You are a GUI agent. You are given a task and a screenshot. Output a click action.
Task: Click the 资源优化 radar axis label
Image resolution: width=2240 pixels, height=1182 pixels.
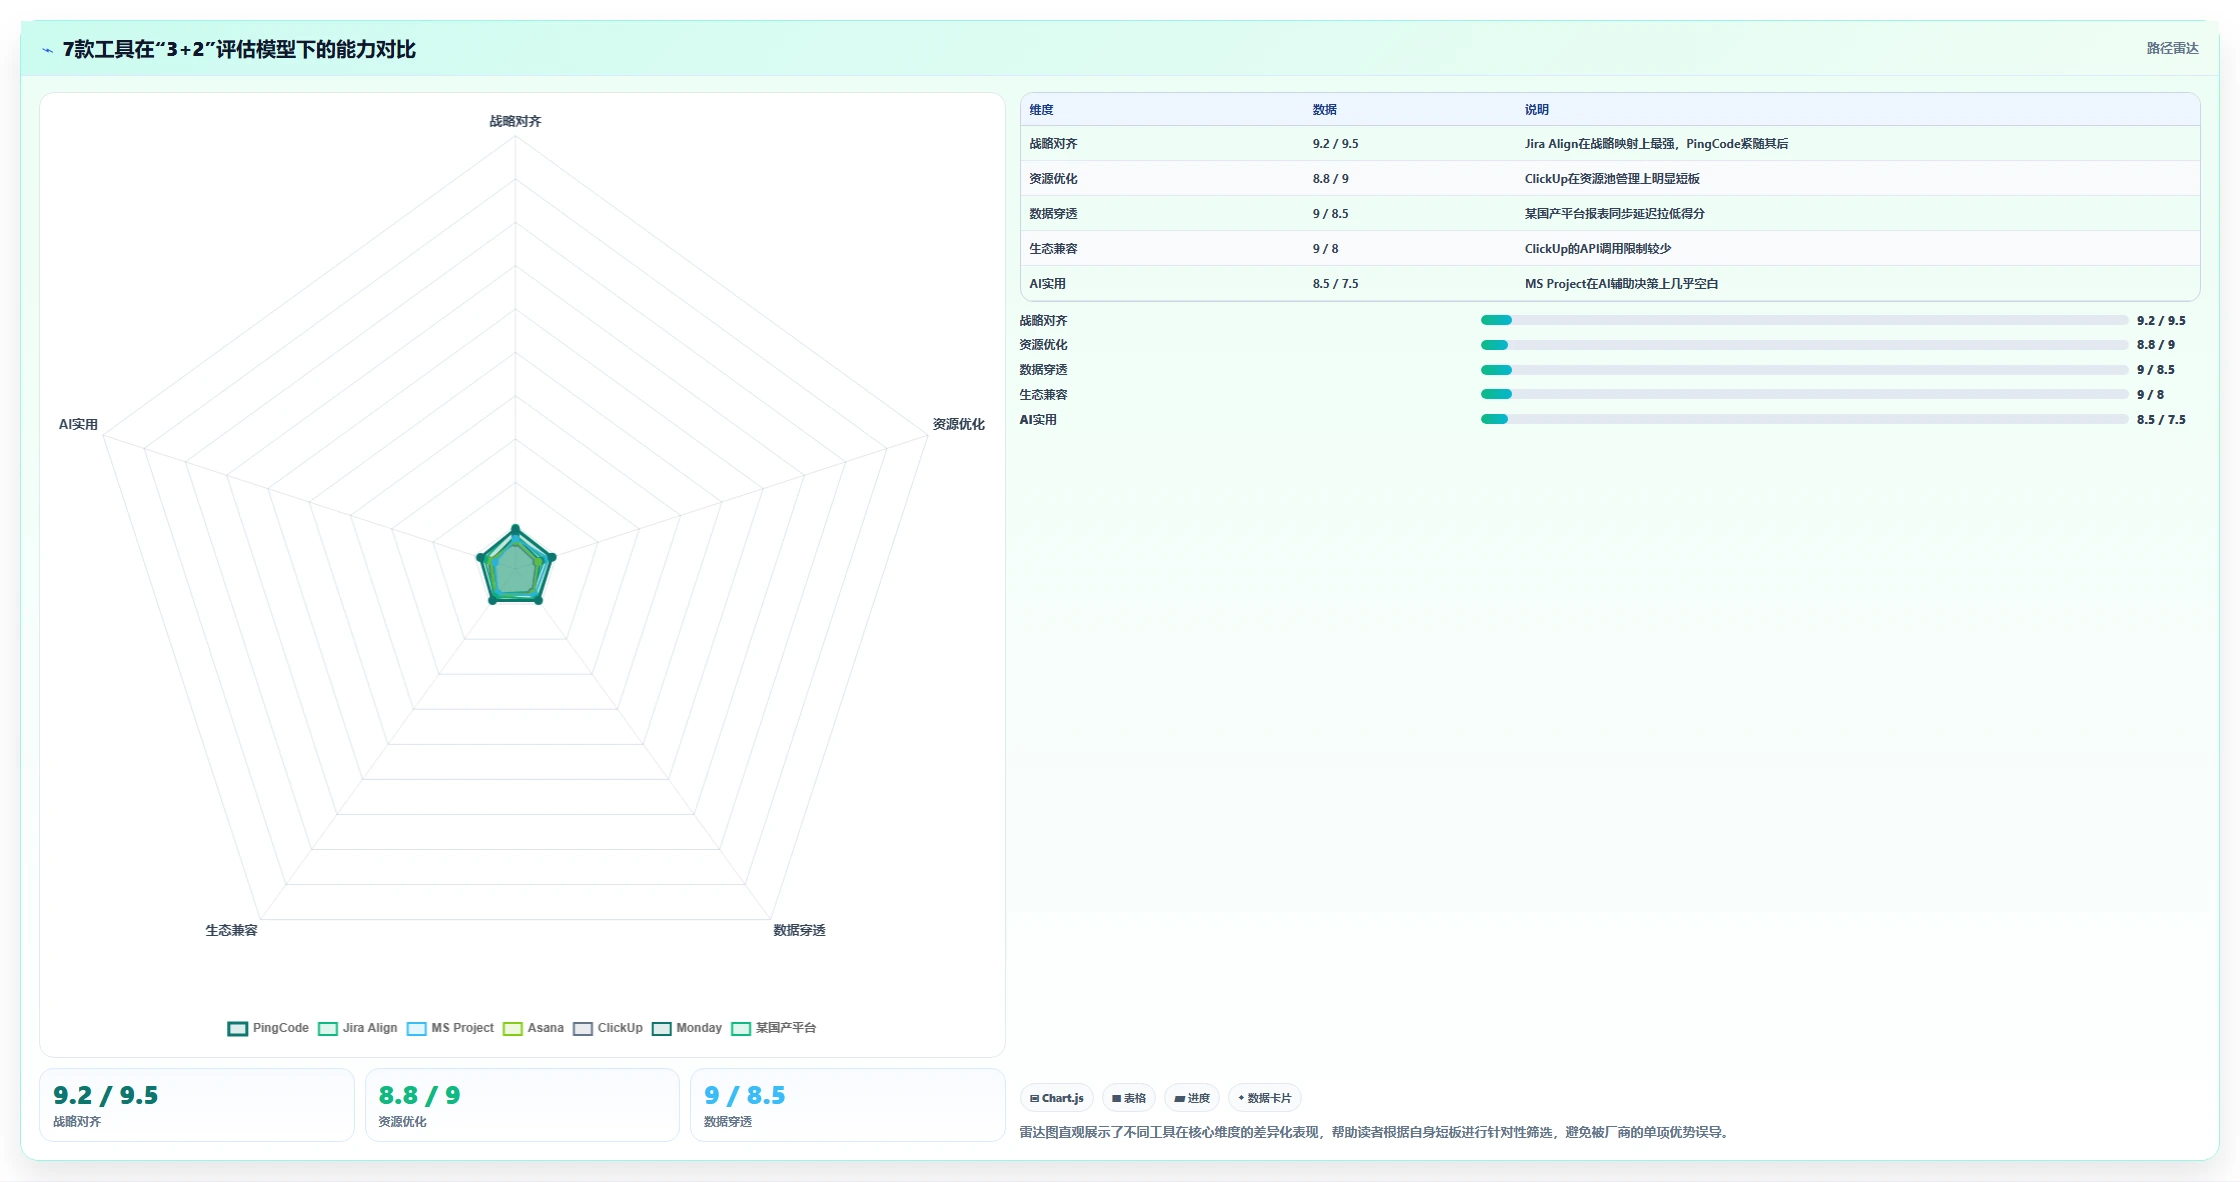(x=958, y=424)
